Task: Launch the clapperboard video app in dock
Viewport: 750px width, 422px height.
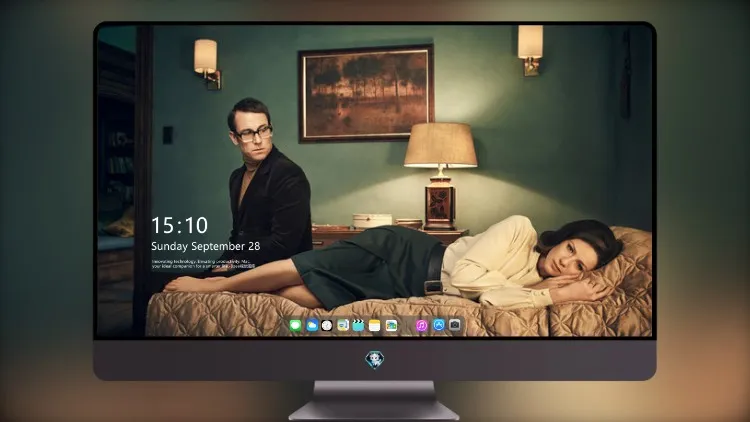Action: [358, 325]
